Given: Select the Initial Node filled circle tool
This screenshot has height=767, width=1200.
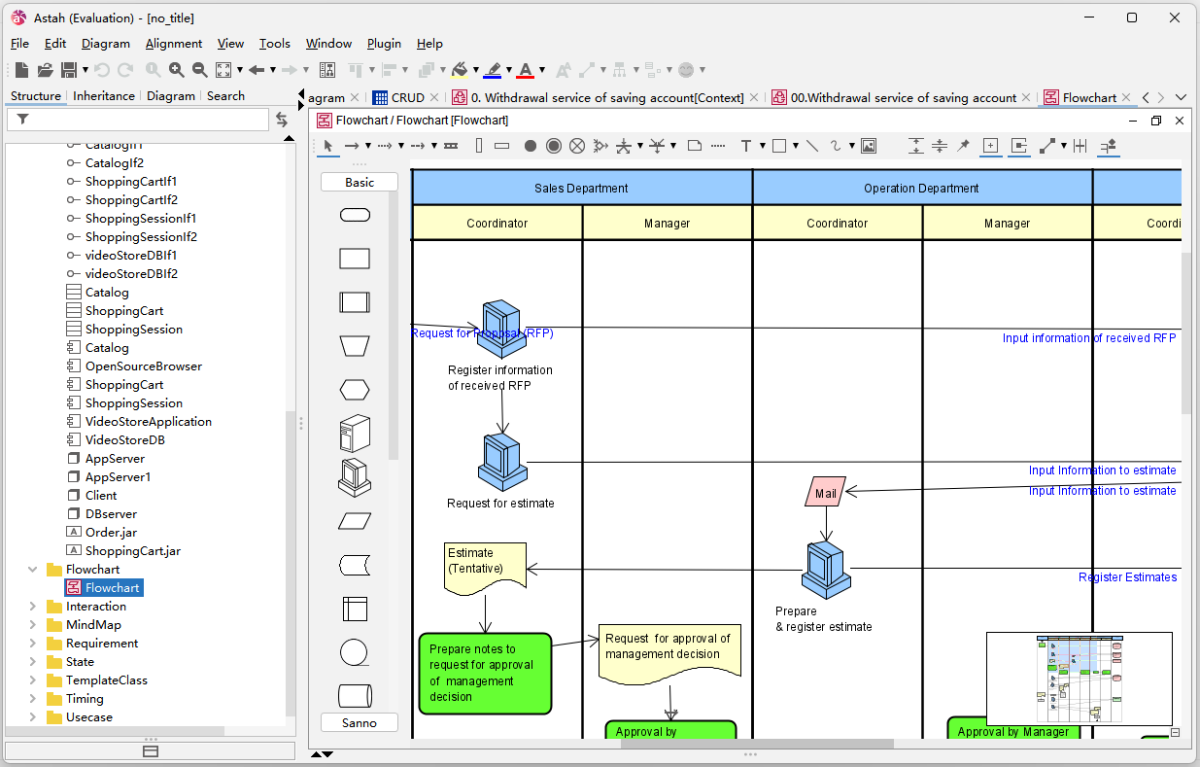Looking at the screenshot, I should pos(530,146).
